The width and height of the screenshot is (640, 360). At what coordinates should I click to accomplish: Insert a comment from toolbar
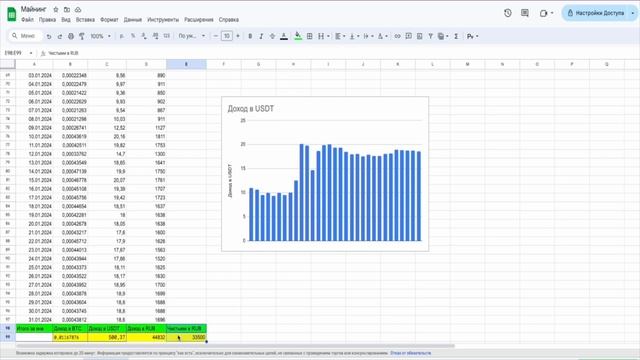[409, 36]
